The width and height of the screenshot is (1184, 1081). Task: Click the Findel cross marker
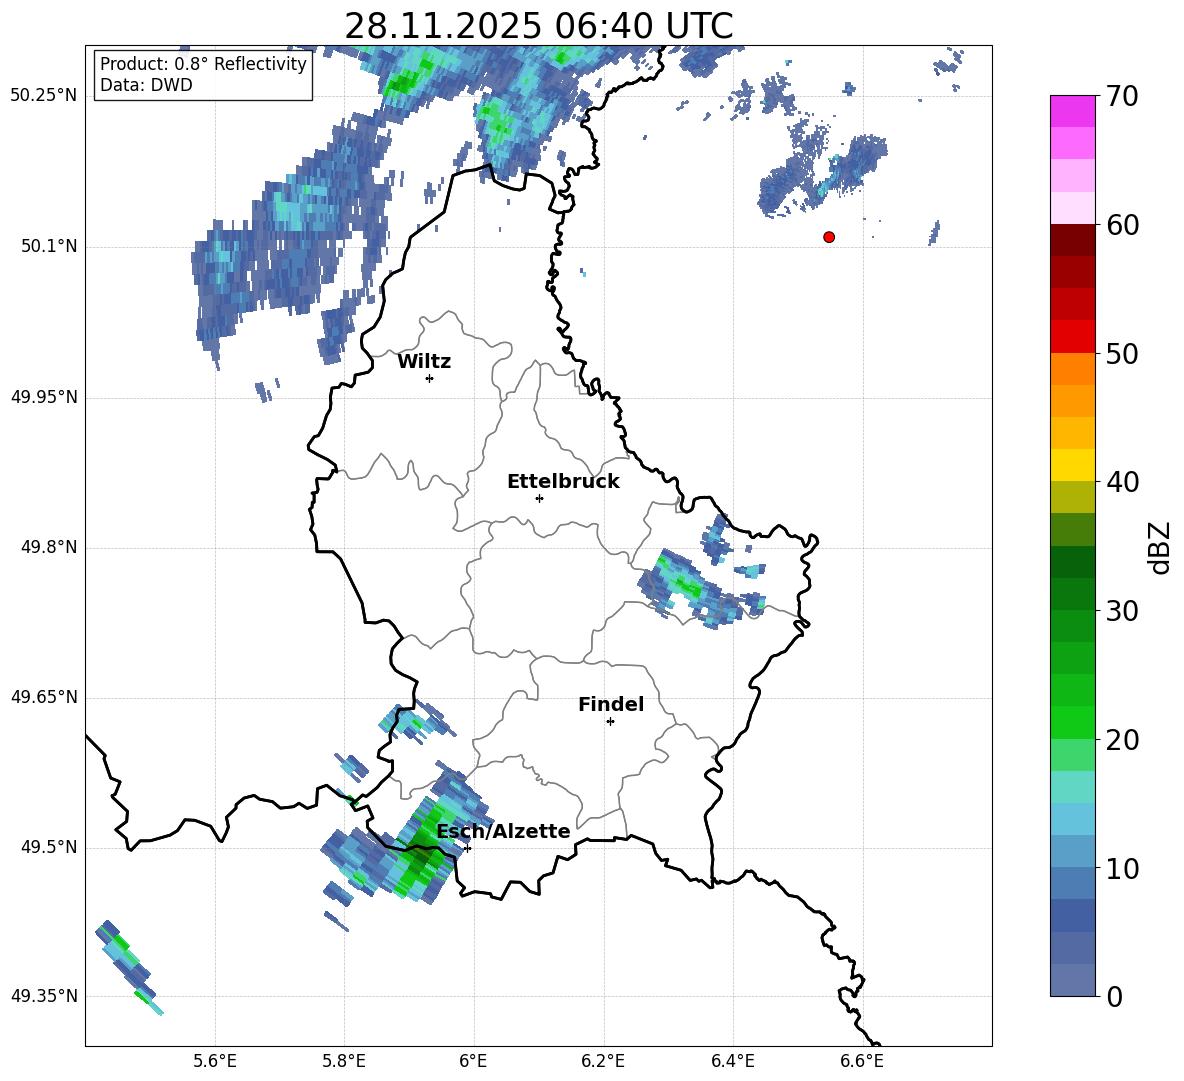610,722
